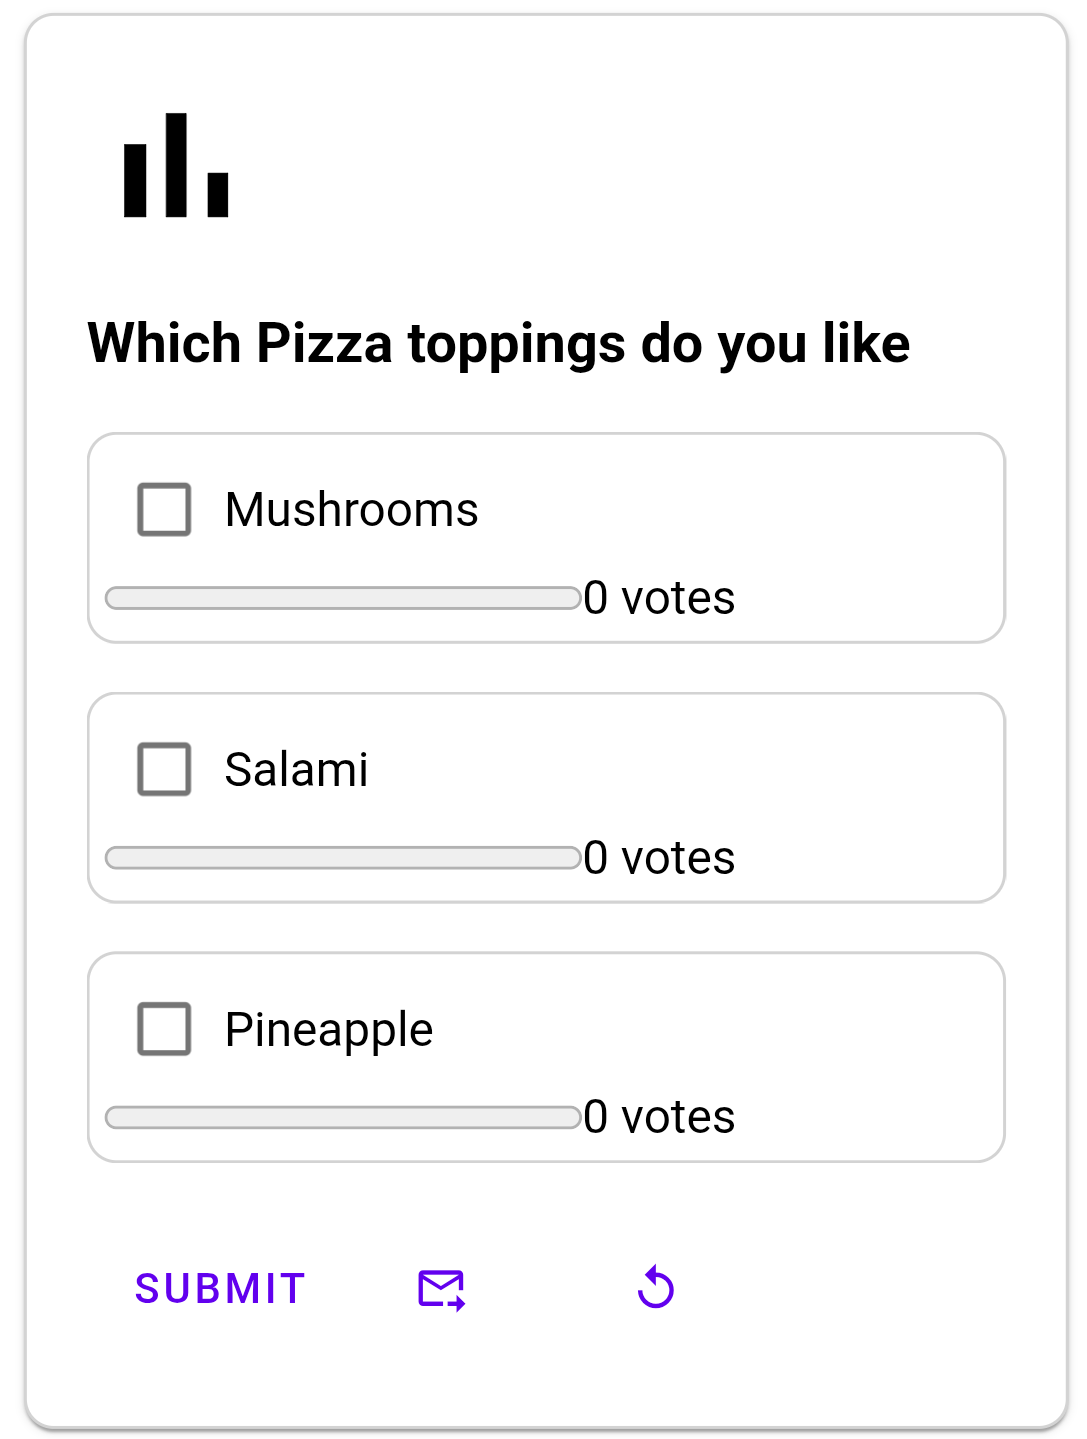This screenshot has width=1087, height=1439.
Task: Click the 0 votes label for Pineapple
Action: coord(660,1116)
